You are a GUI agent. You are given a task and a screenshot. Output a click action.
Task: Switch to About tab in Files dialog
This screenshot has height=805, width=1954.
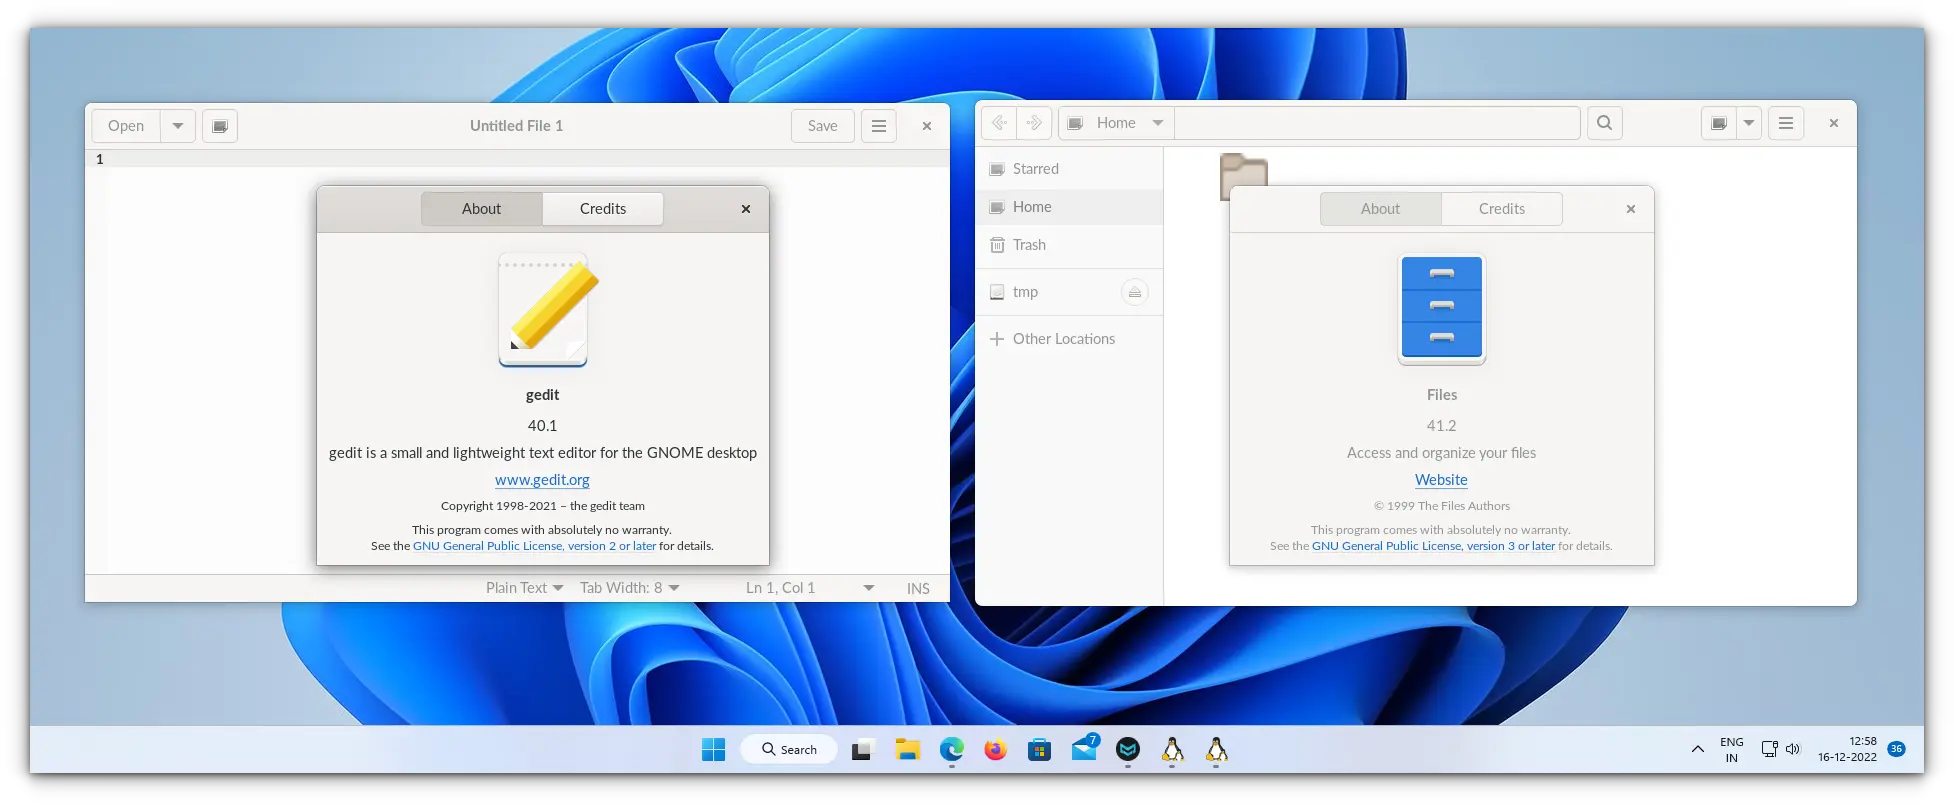tap(1380, 209)
